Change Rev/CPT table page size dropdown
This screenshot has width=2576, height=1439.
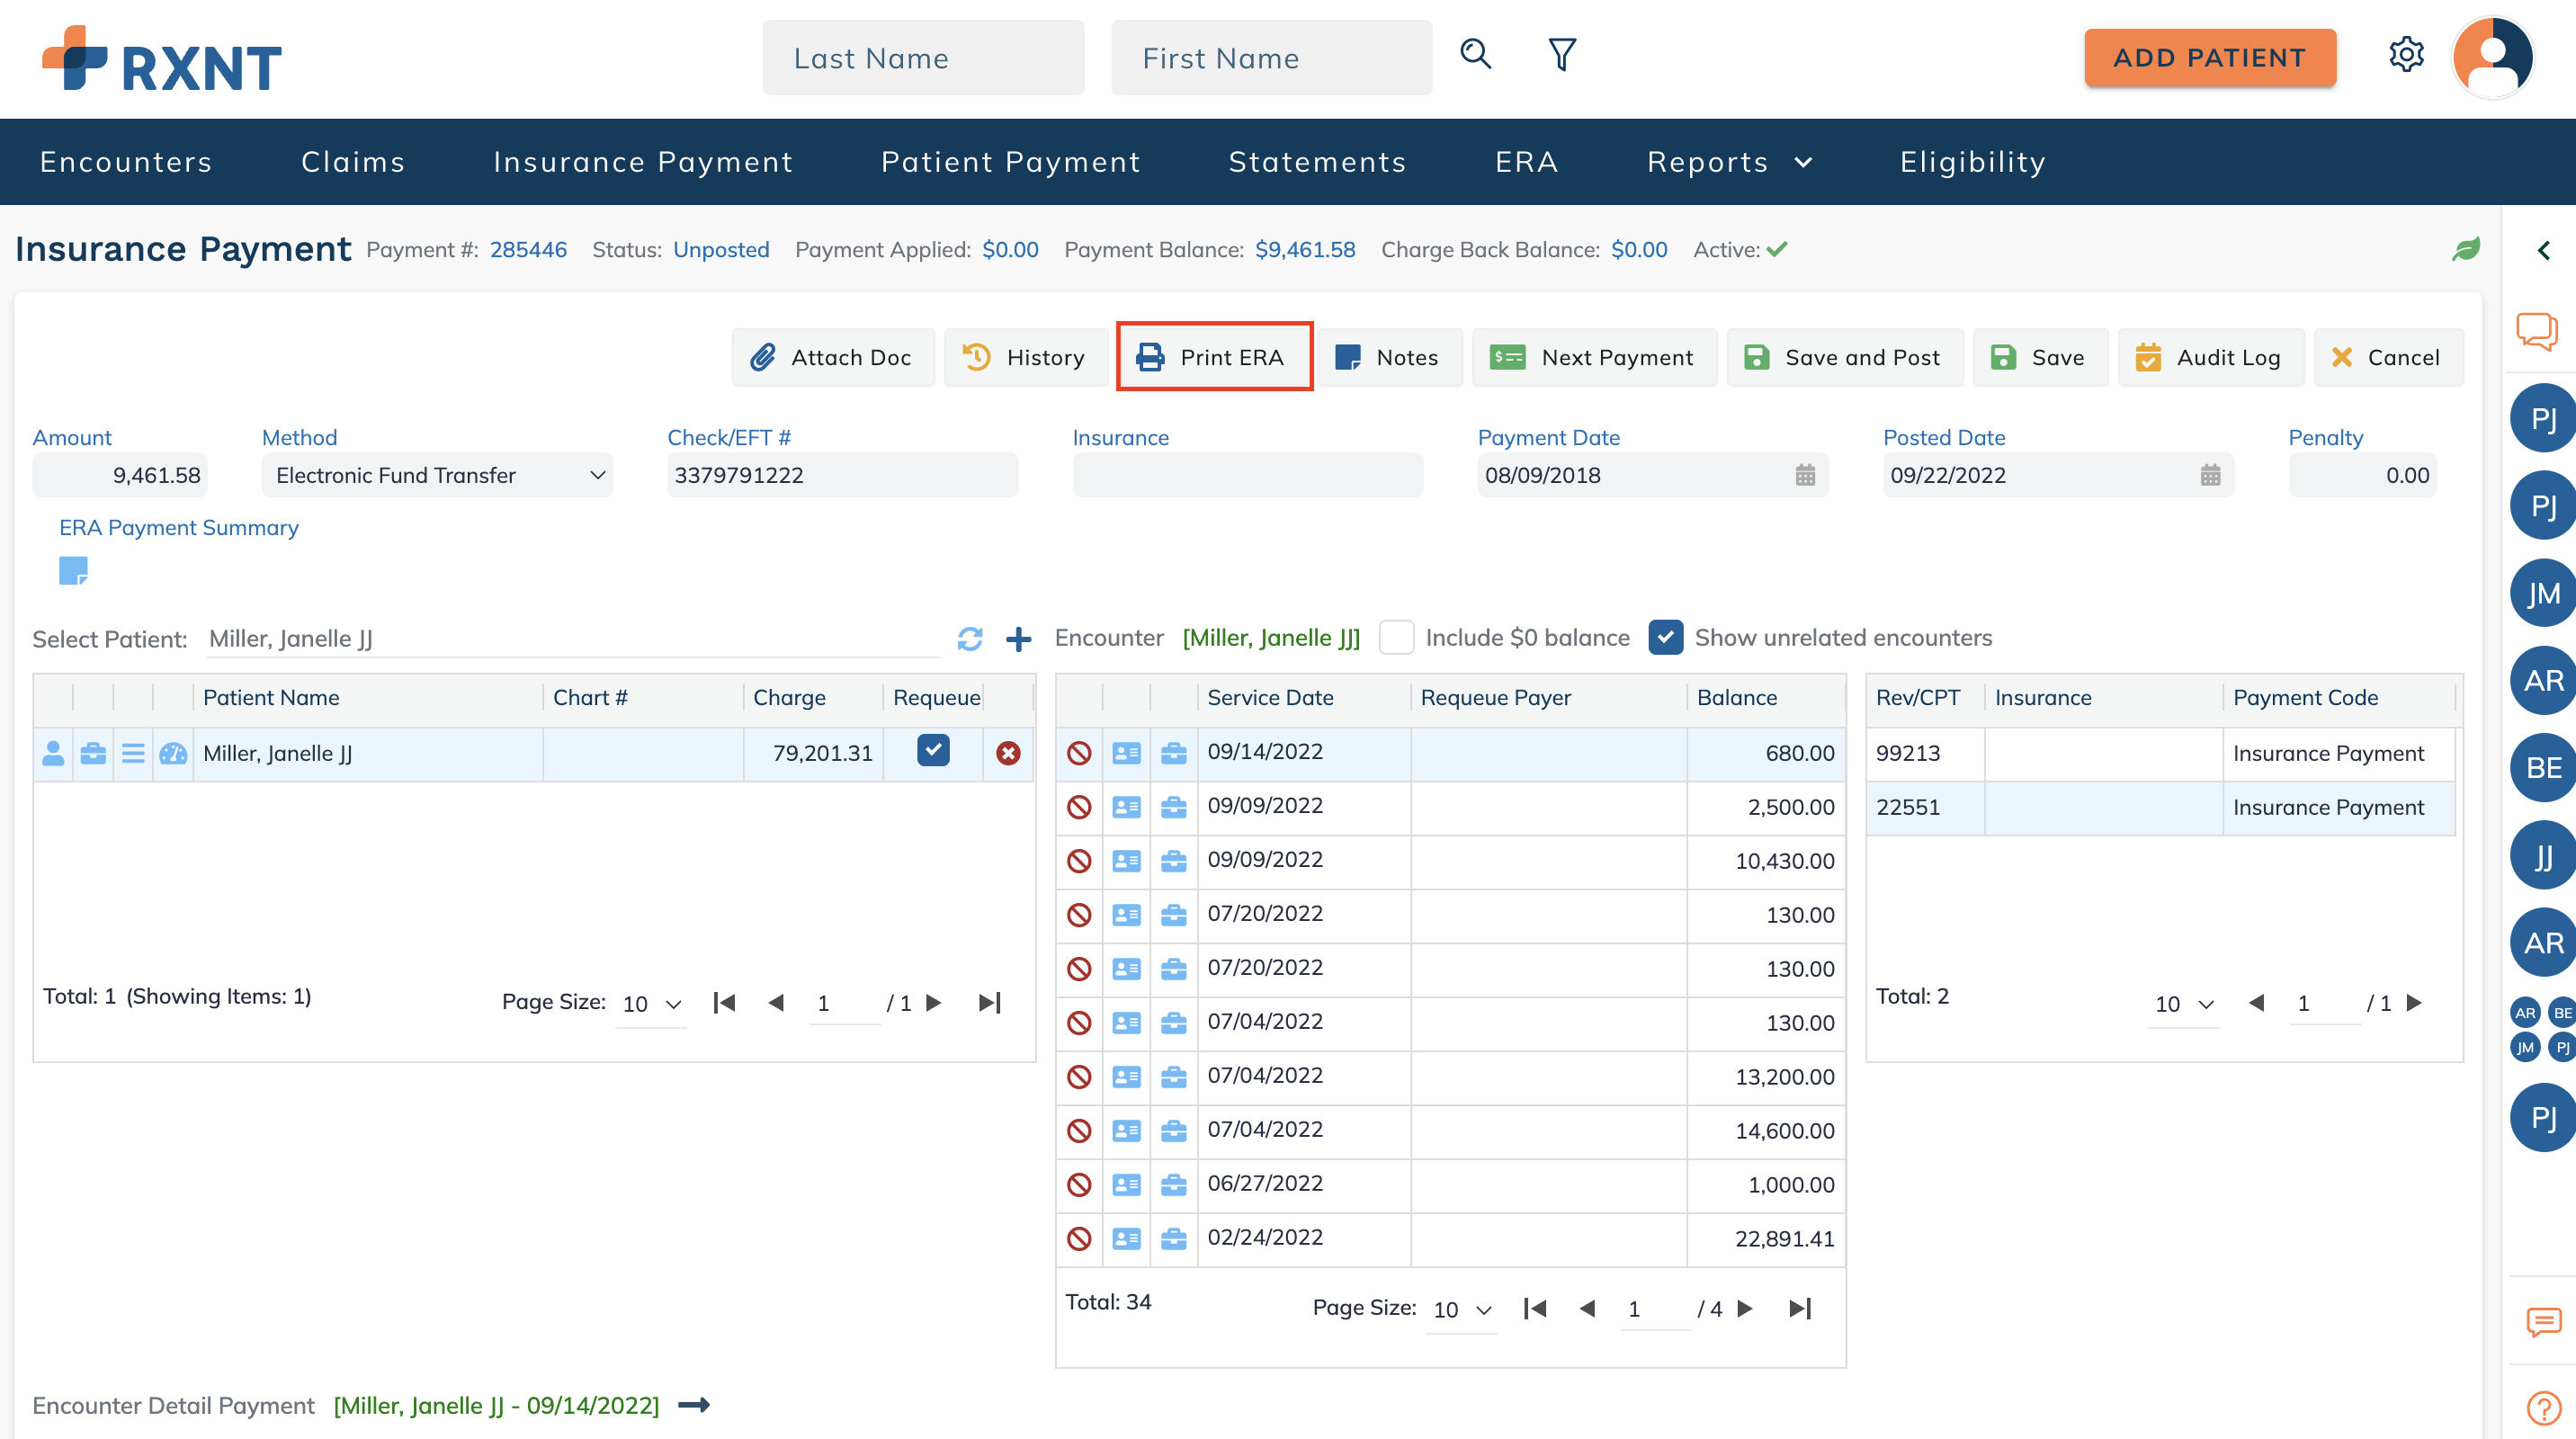[x=2184, y=1004]
